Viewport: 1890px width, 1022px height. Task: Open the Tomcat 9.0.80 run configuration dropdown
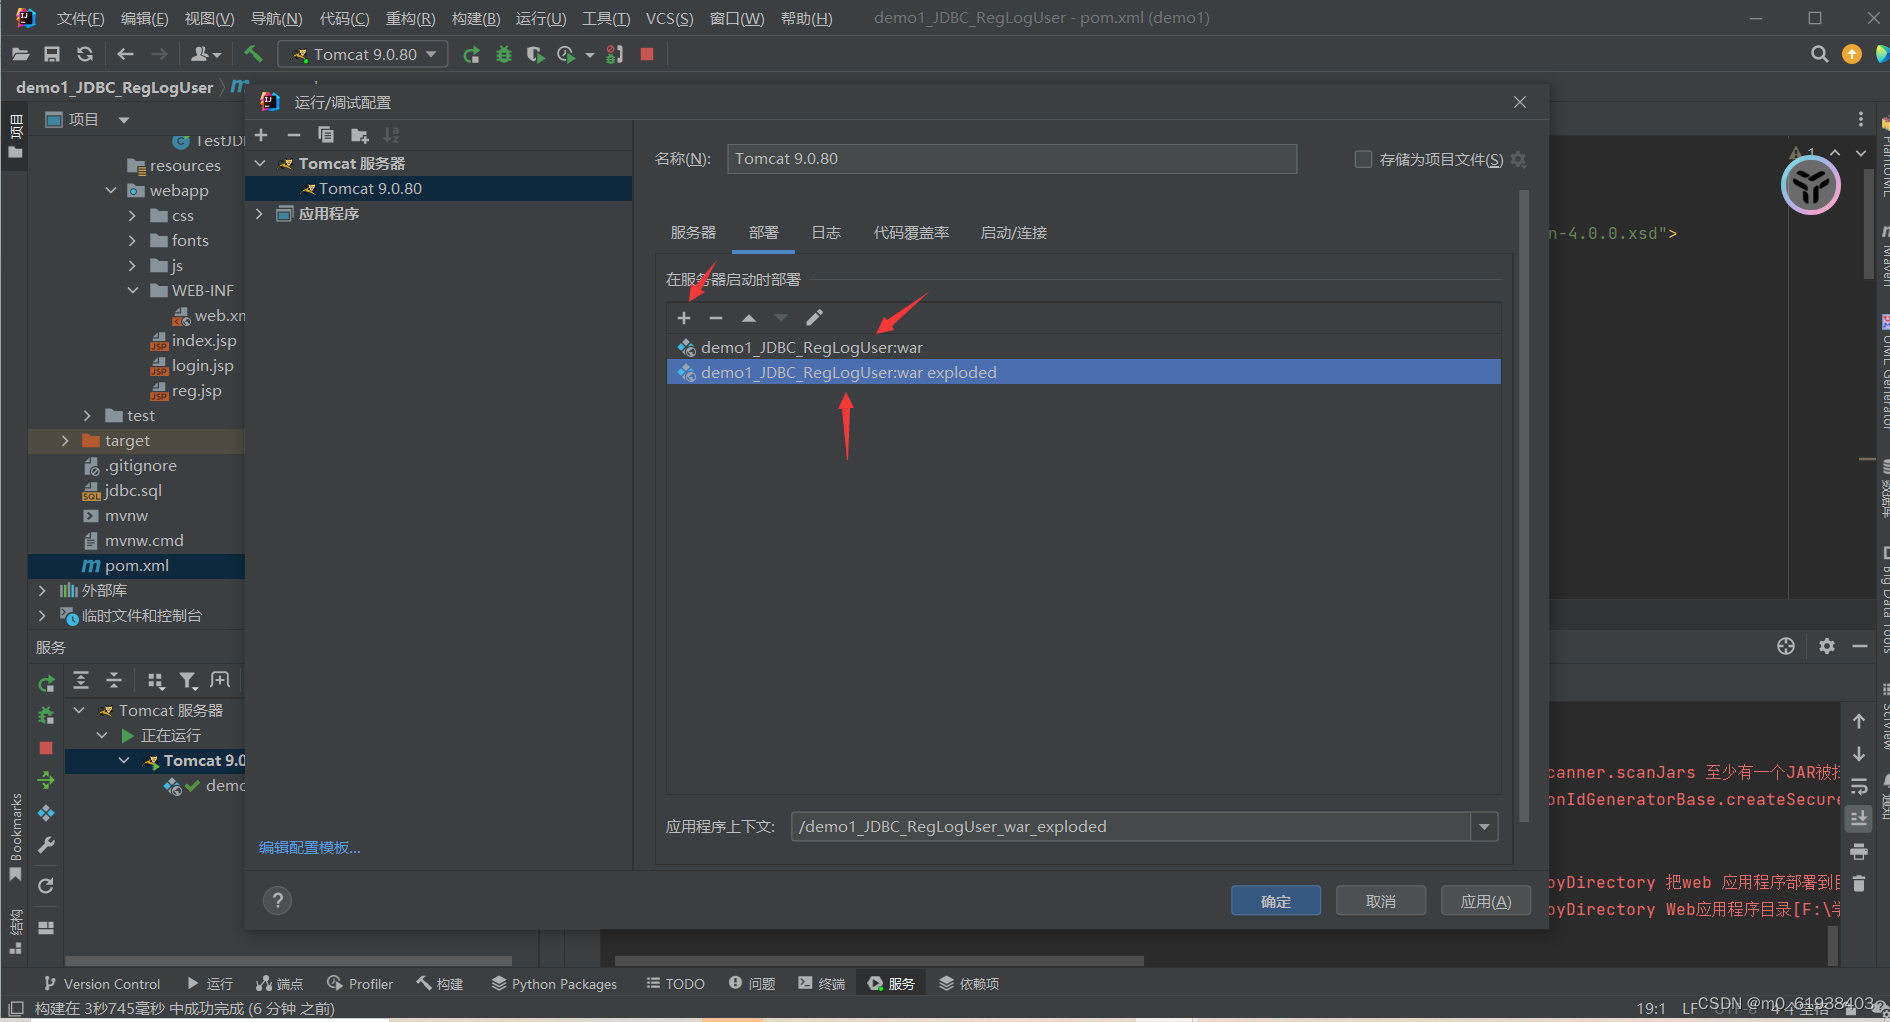coord(363,54)
